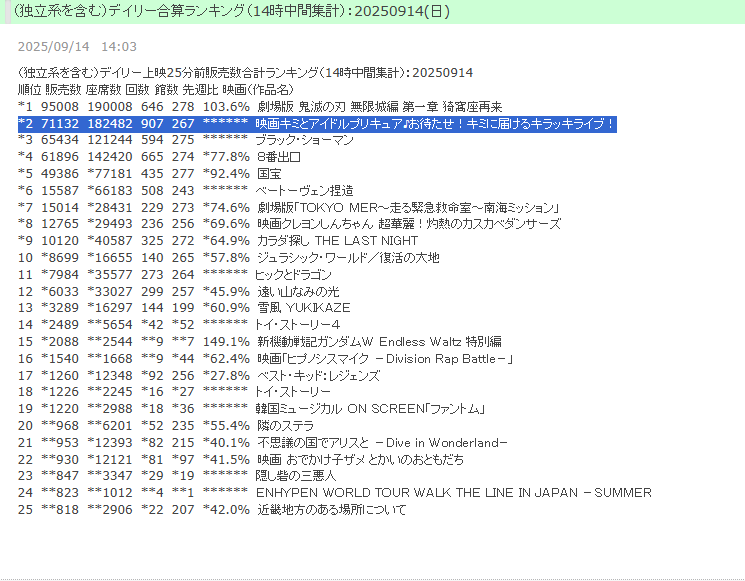Select the 遠い山なみの光 row
The image size is (745, 581).
[179, 291]
